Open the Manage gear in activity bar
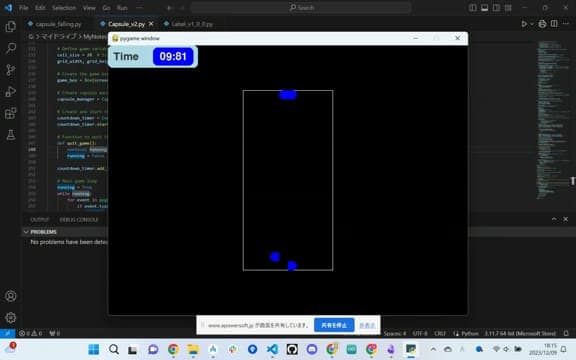Screen dimensions: 576x360 (x=11, y=317)
